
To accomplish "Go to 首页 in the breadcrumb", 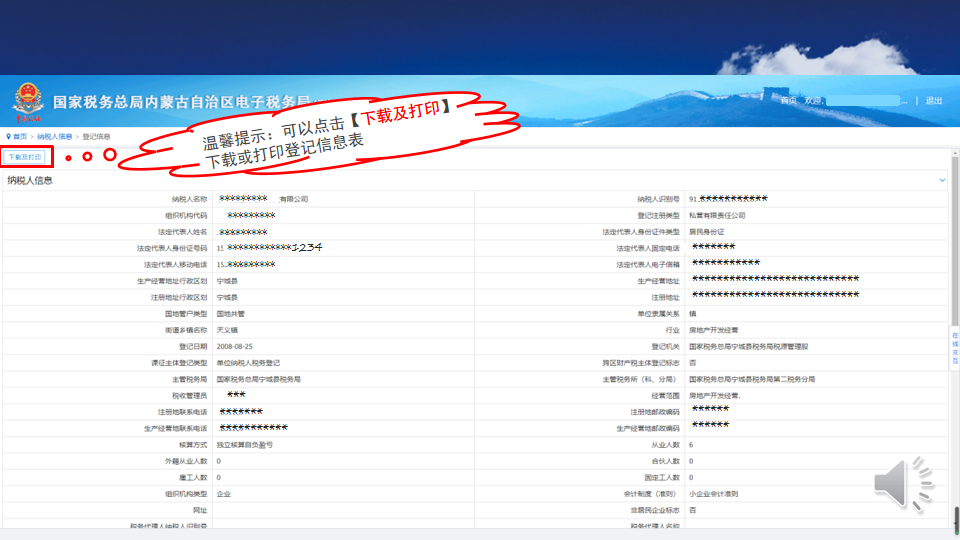I will [20, 137].
